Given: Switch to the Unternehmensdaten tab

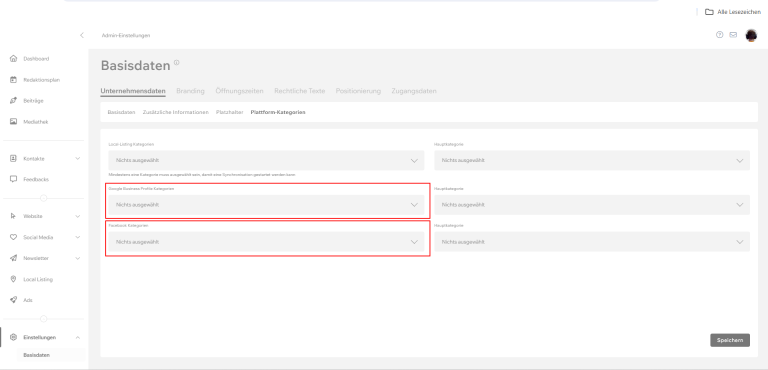Looking at the screenshot, I should pyautogui.click(x=133, y=91).
